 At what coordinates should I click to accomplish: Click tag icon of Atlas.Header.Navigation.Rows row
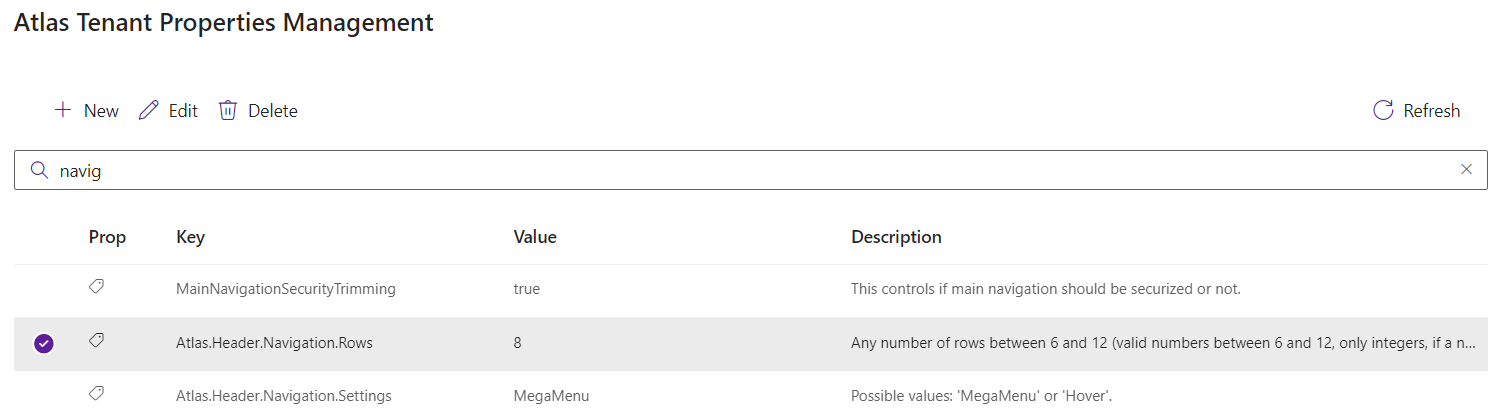coord(96,341)
